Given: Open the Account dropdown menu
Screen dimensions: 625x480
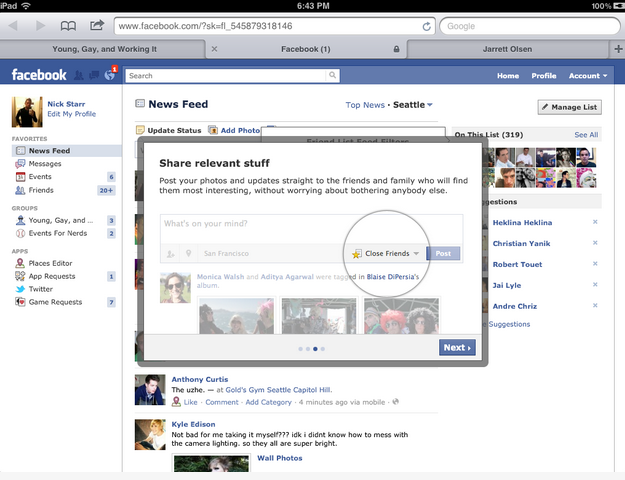Looking at the screenshot, I should [x=588, y=76].
